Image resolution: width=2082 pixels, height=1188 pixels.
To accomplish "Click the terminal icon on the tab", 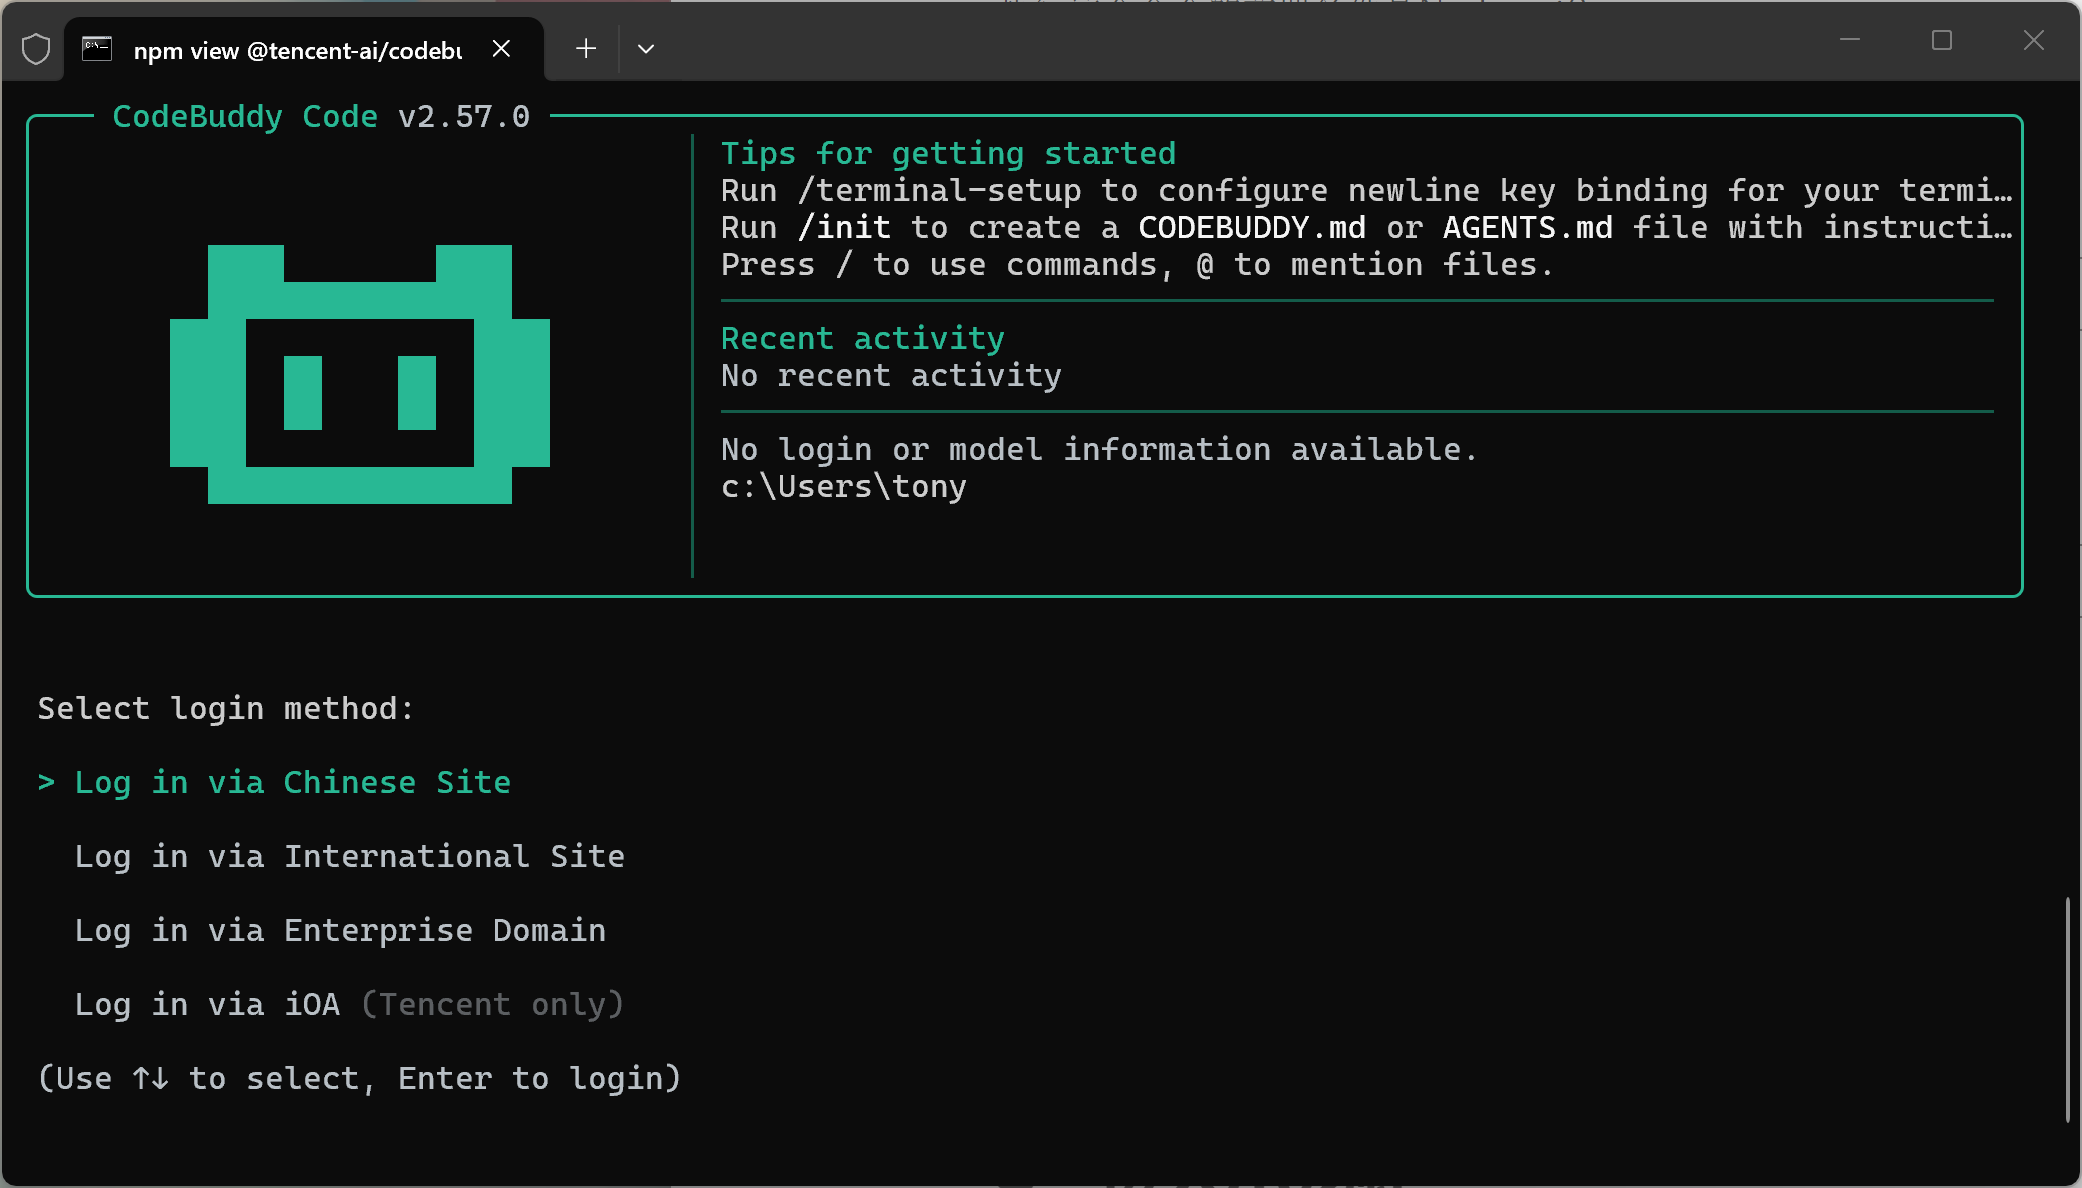I will [97, 49].
